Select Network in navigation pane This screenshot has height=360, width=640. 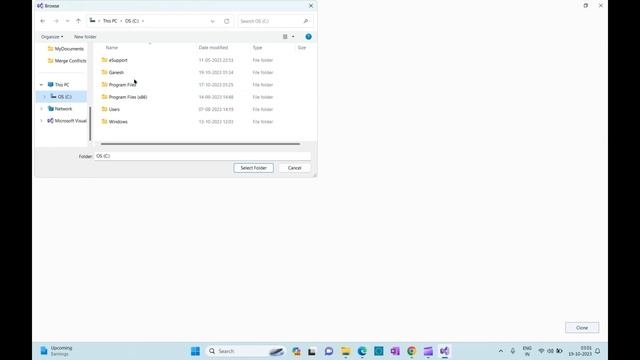coord(60,109)
